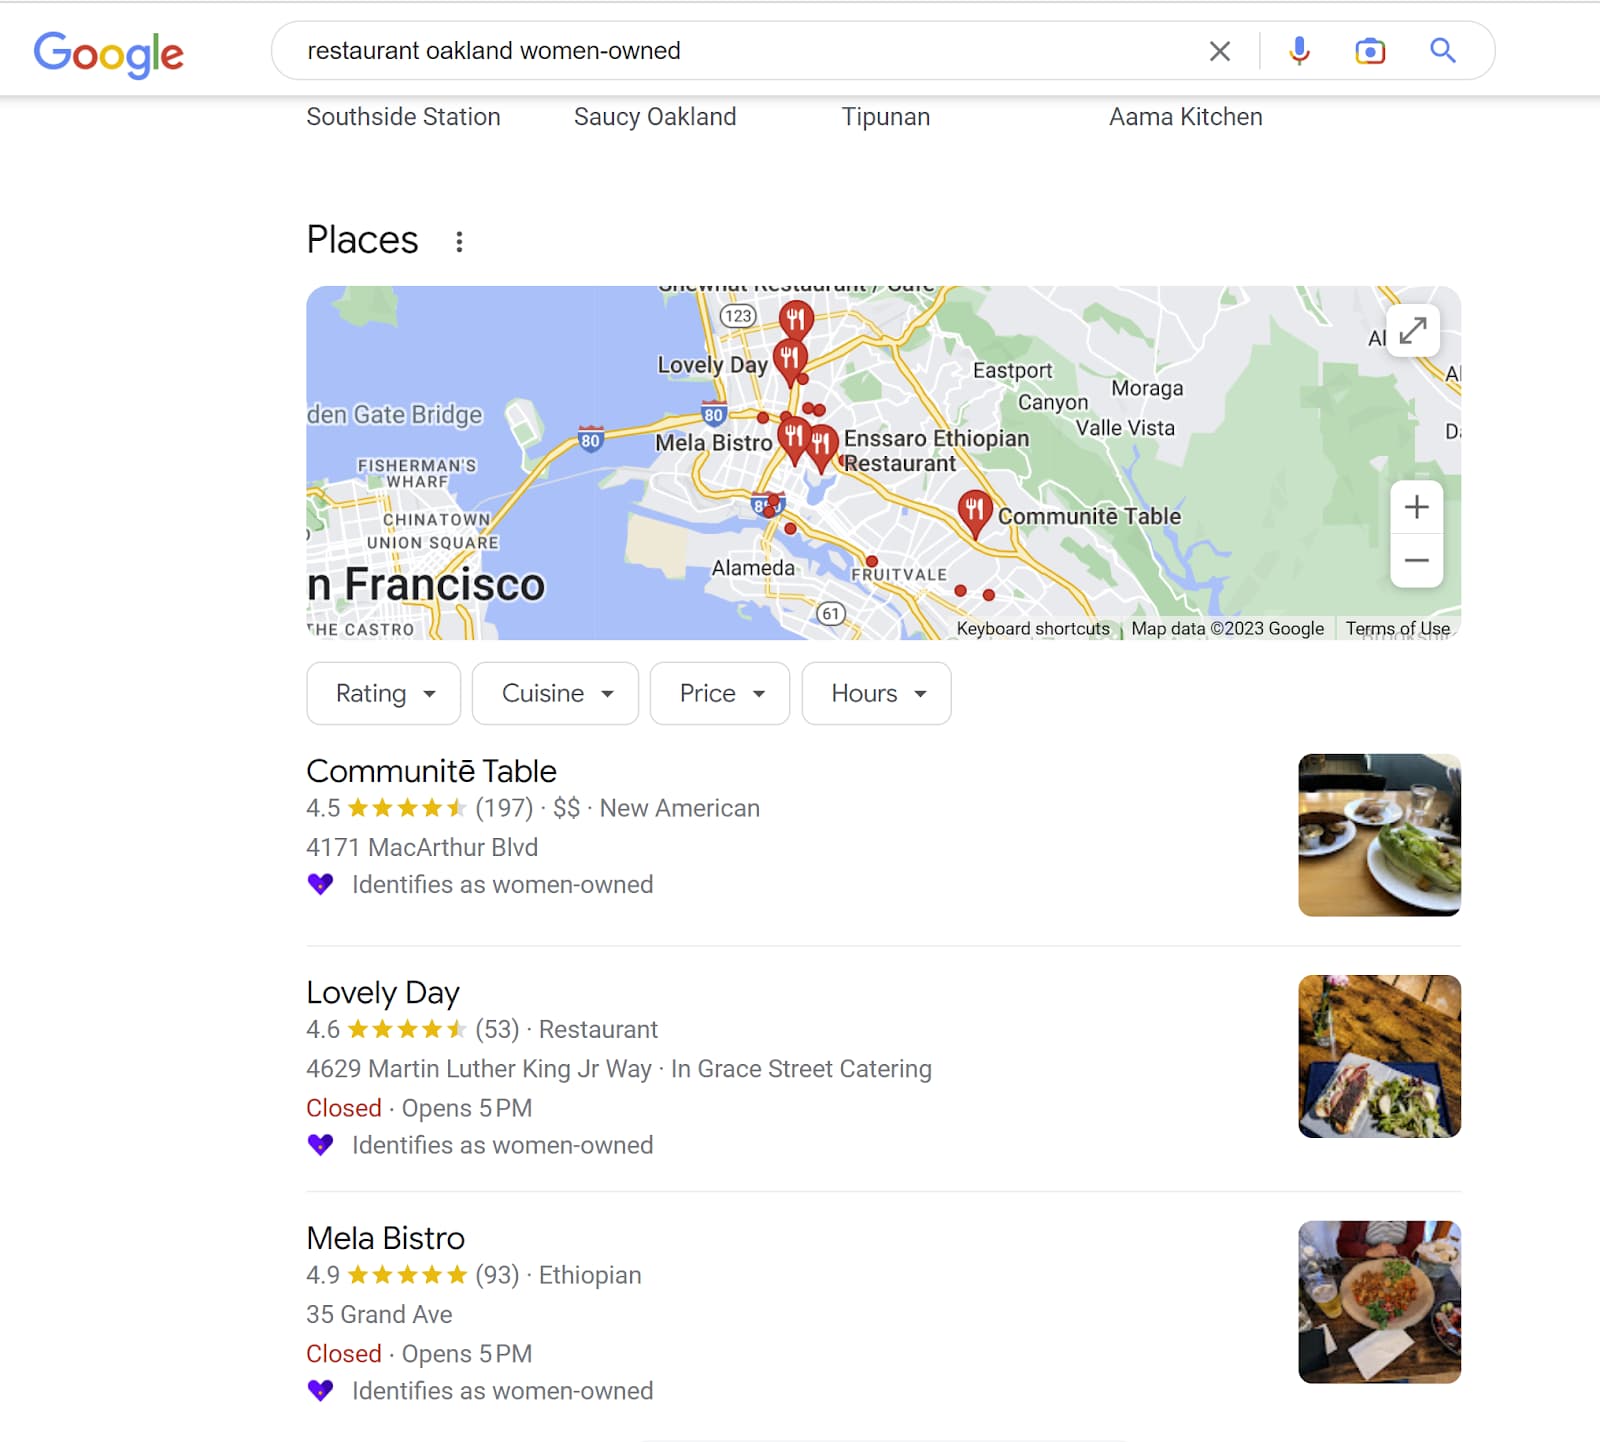Screen dimensions: 1600x1442
Task: Zoom out on the map
Action: pos(1416,560)
